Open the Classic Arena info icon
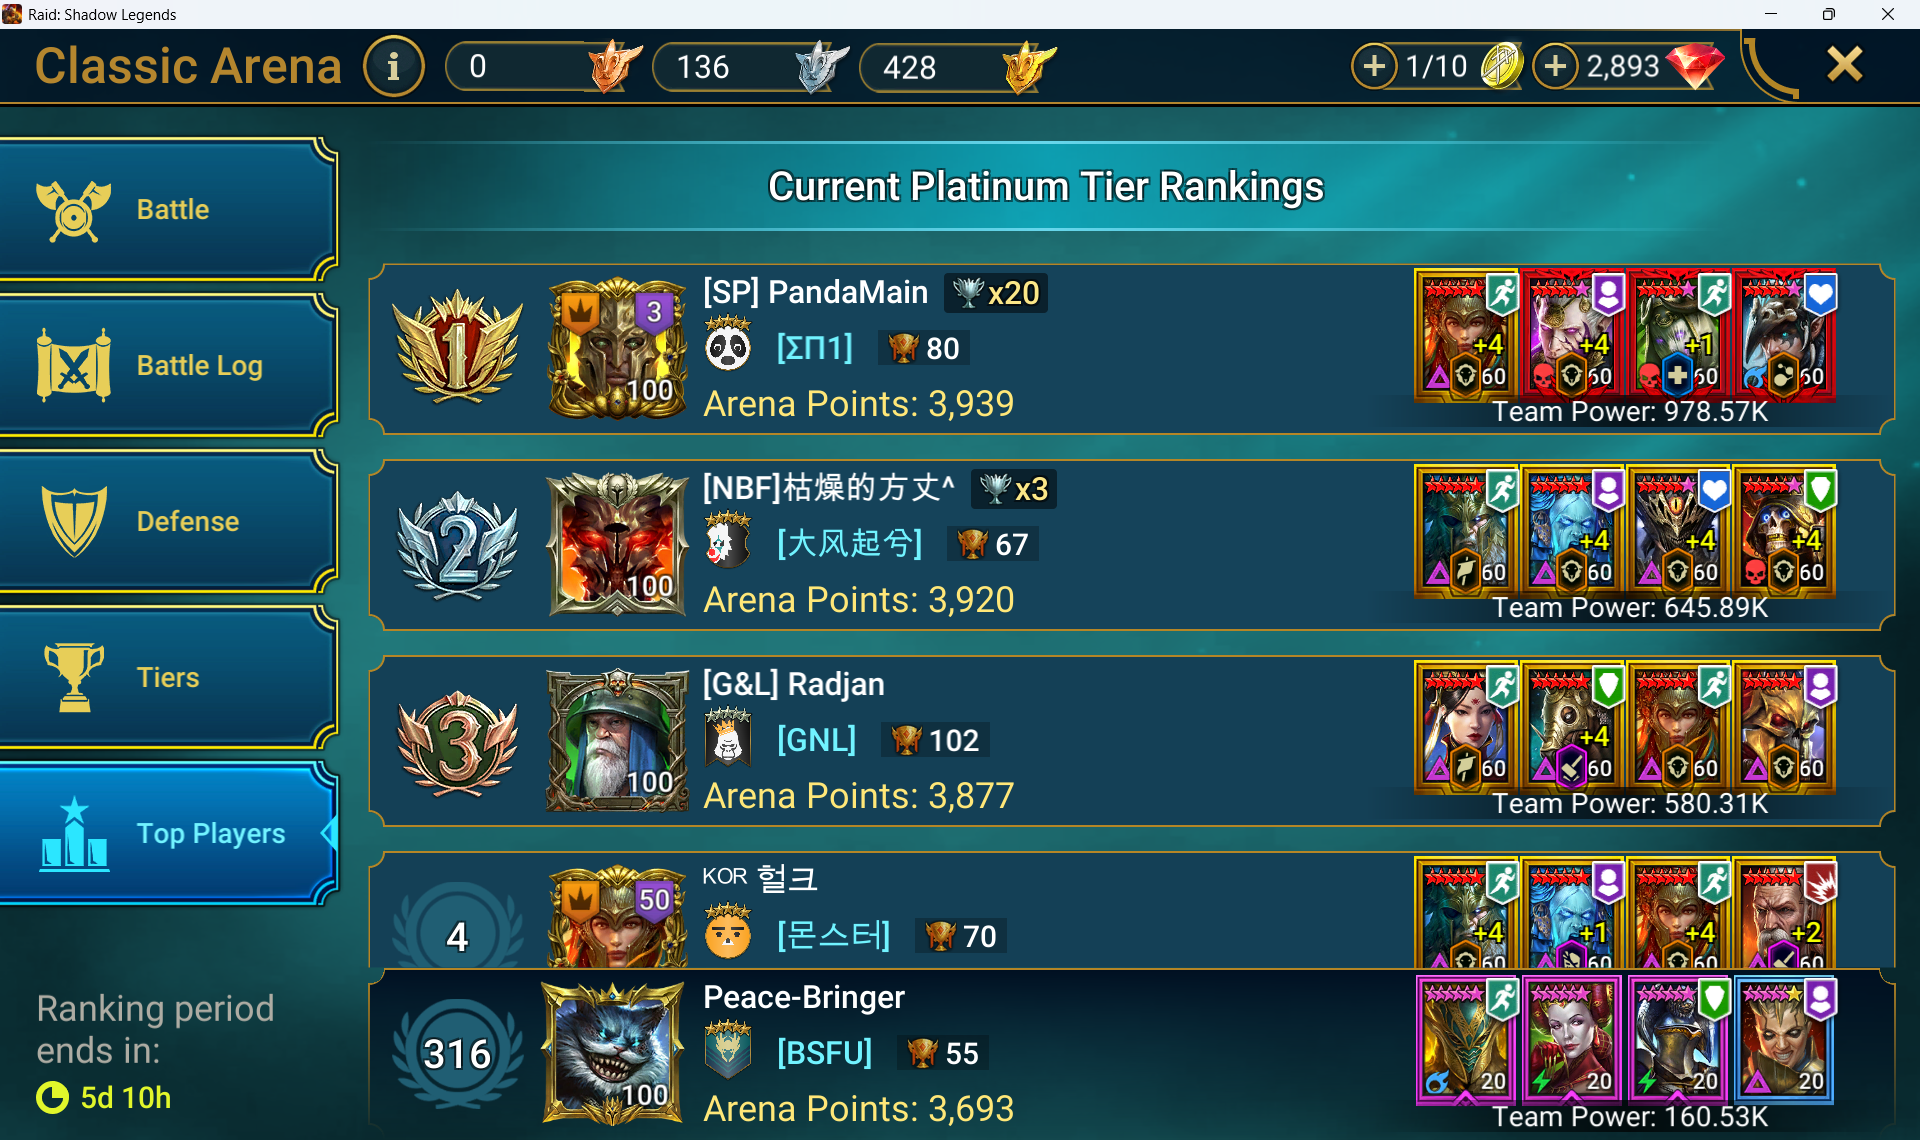Screen dimensions: 1920x1140 [x=393, y=67]
